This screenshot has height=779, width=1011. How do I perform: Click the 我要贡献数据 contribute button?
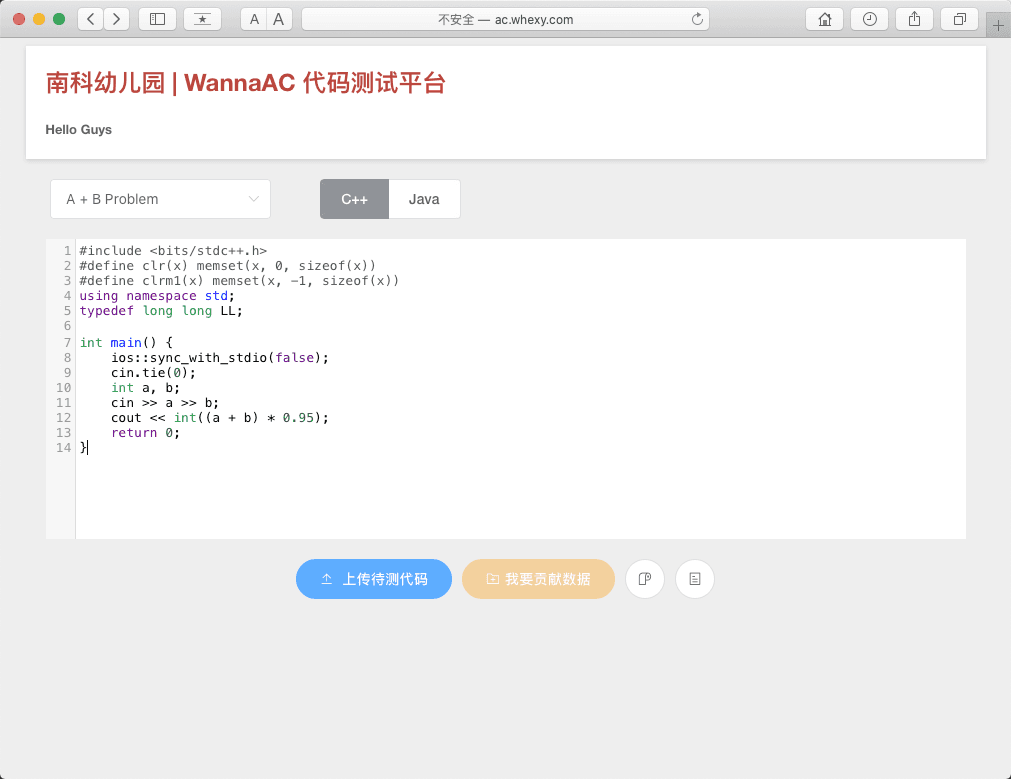pos(538,579)
